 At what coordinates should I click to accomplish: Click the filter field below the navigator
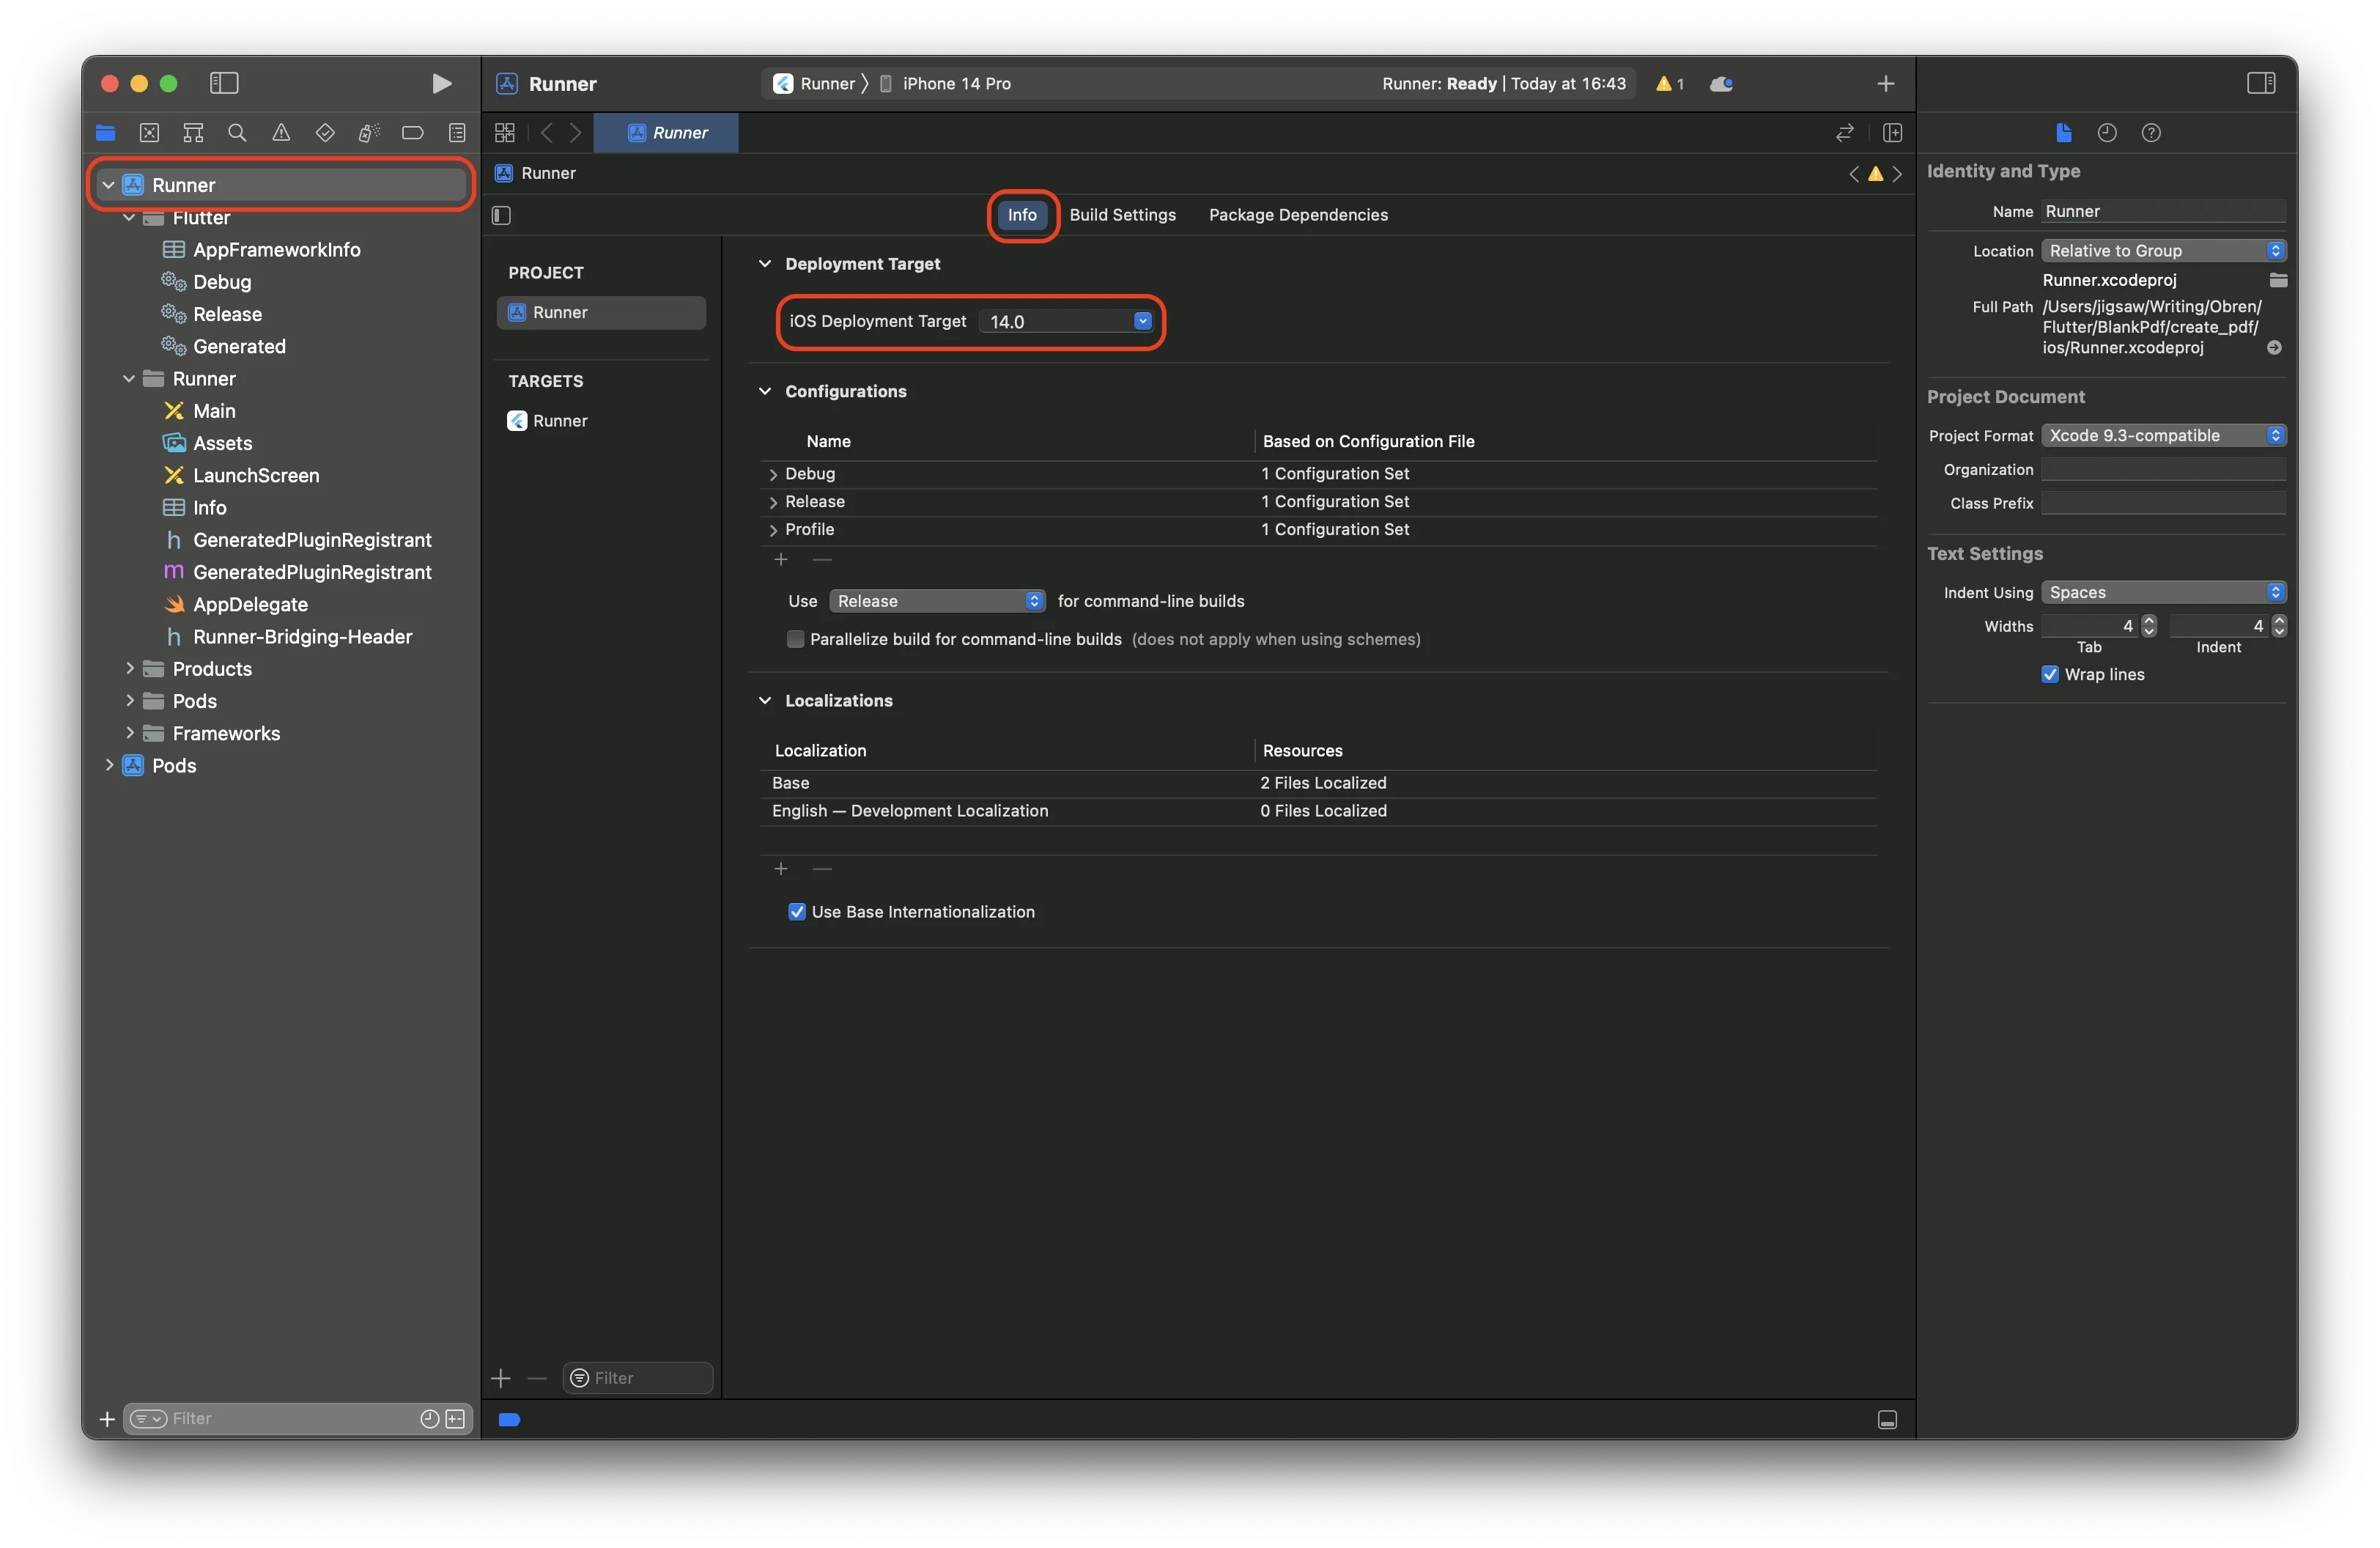280,1418
